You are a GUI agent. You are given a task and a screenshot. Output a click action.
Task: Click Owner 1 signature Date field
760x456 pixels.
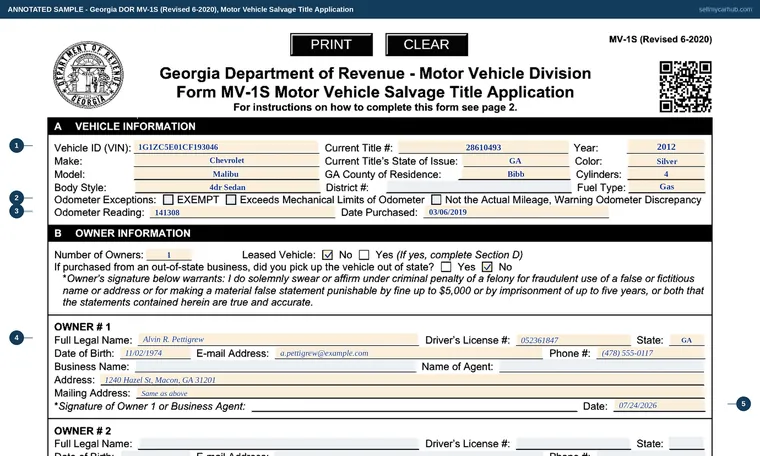point(659,406)
